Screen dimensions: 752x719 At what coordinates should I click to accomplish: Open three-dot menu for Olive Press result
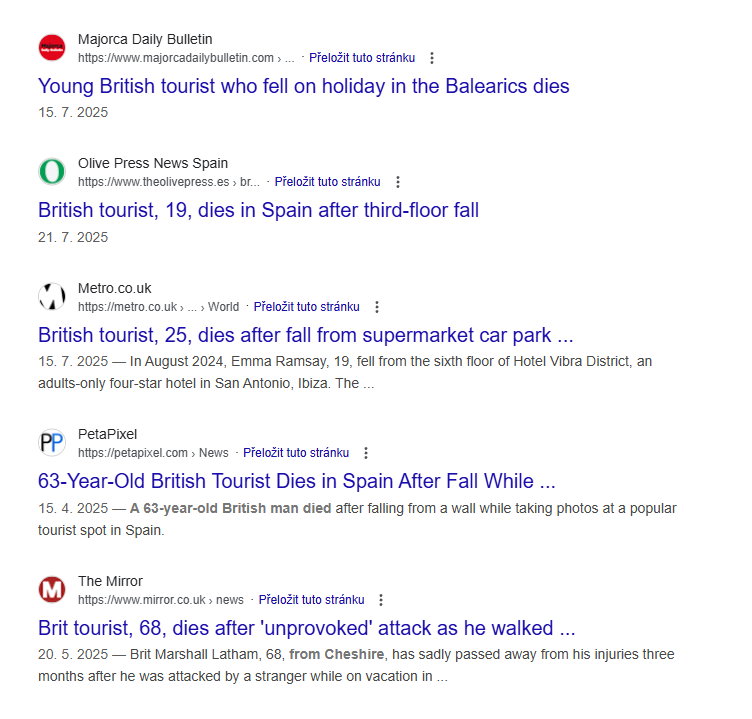(x=398, y=182)
